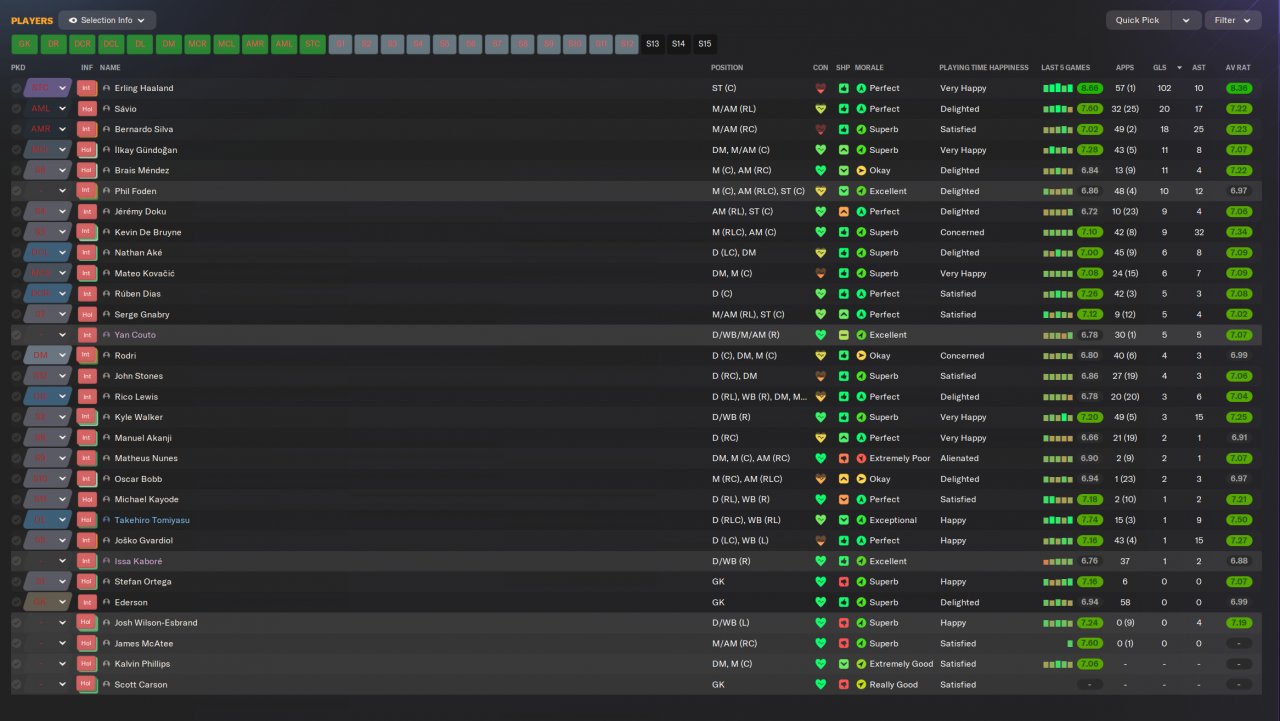
Task: Click Kevin De Bruyne's condition heart icon
Action: click(821, 232)
